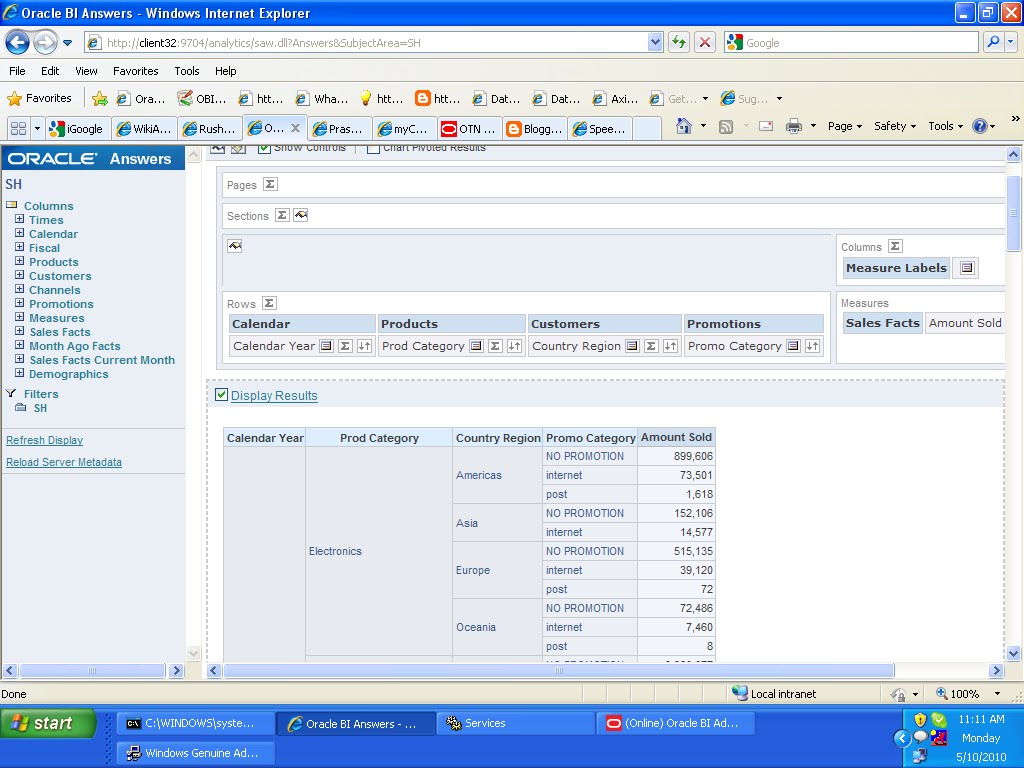Click the chart icon below Sections
Viewport: 1024px width, 768px height.
234,246
